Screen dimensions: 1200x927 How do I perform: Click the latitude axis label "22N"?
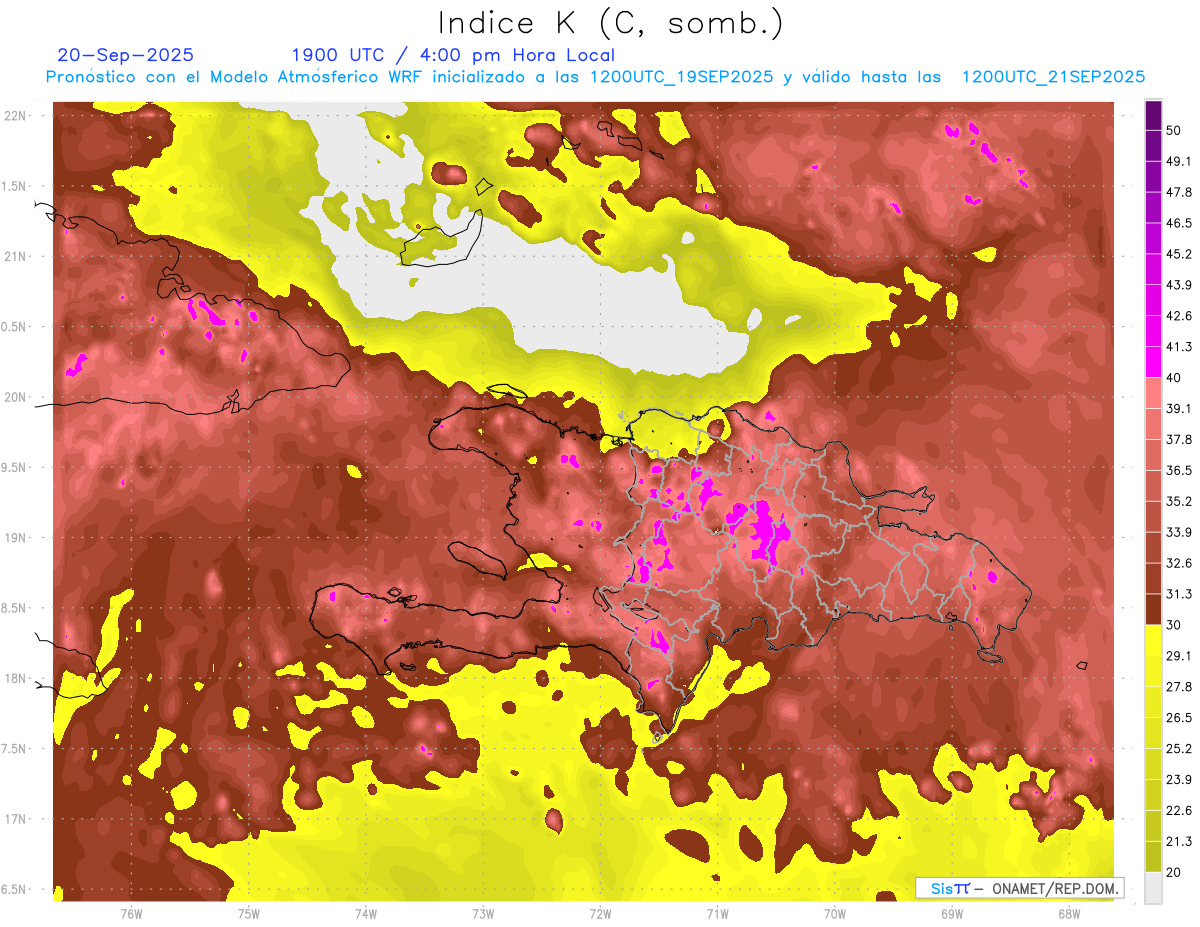click(x=15, y=116)
